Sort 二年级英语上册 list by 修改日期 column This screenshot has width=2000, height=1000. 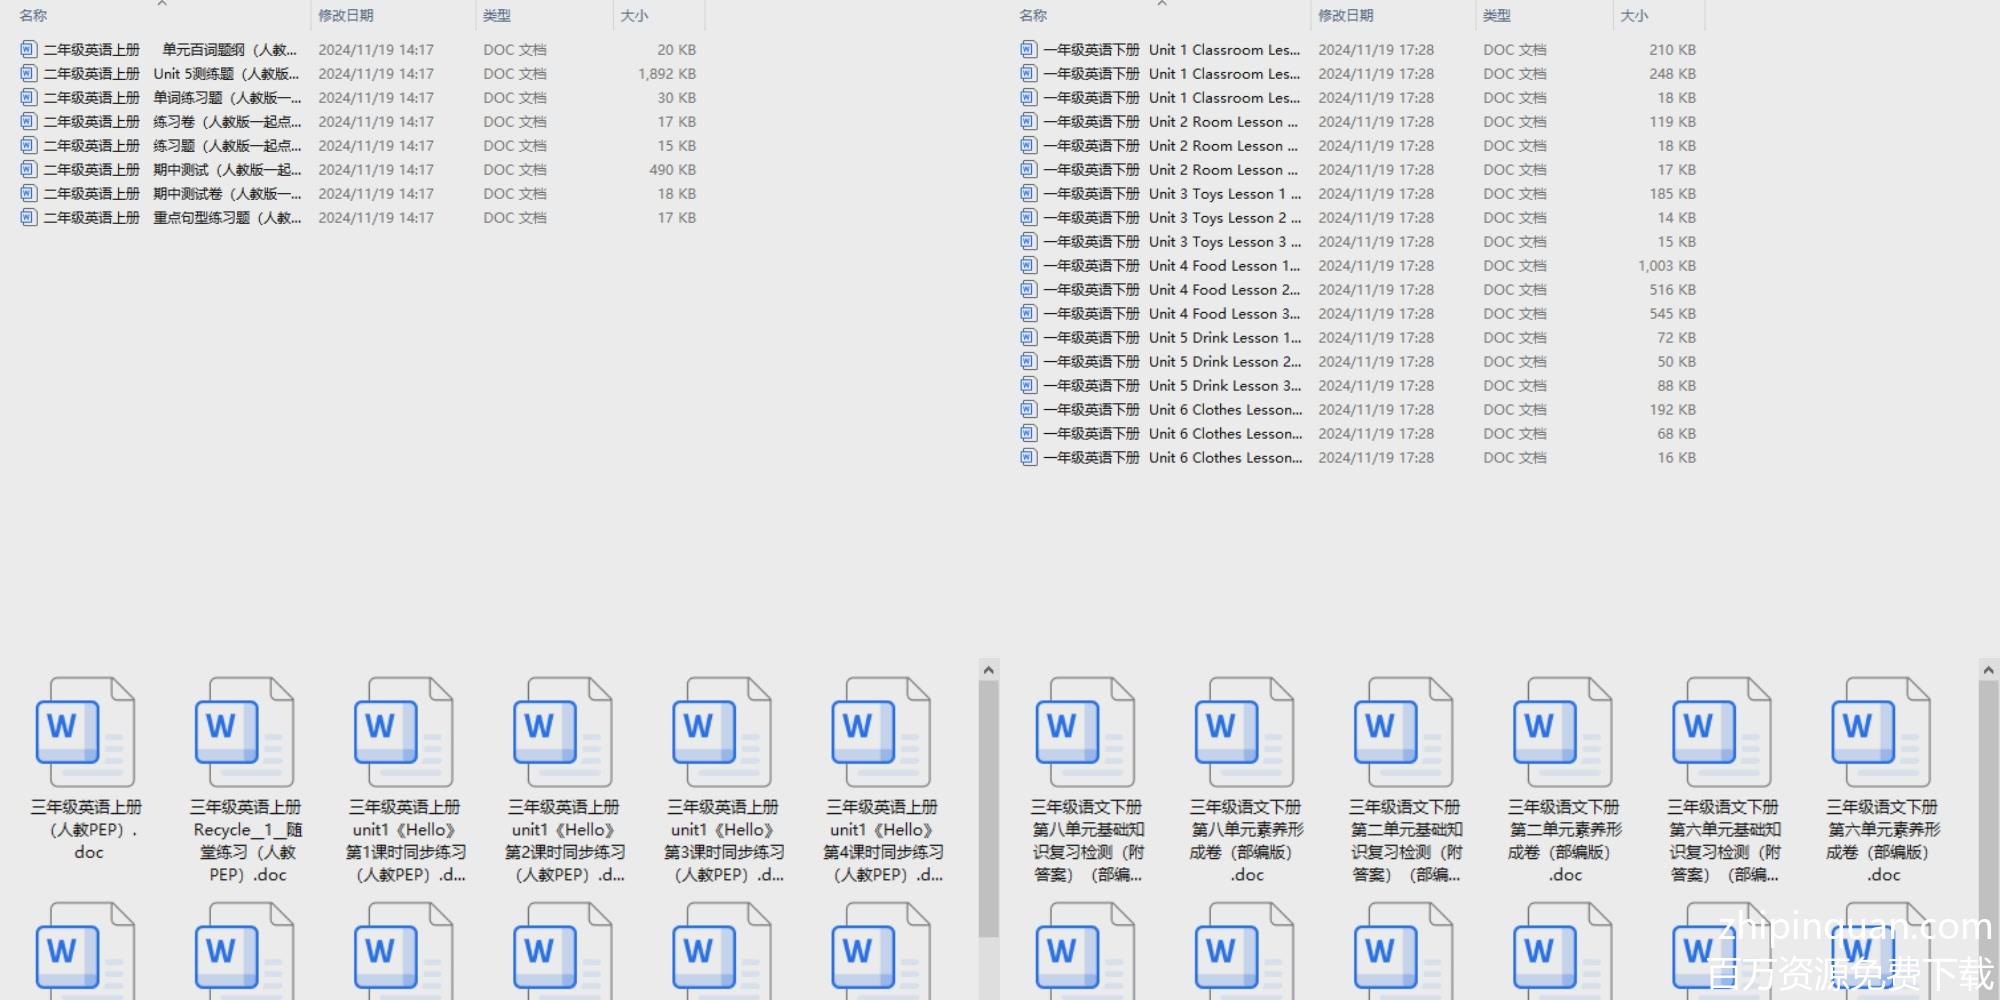[346, 16]
